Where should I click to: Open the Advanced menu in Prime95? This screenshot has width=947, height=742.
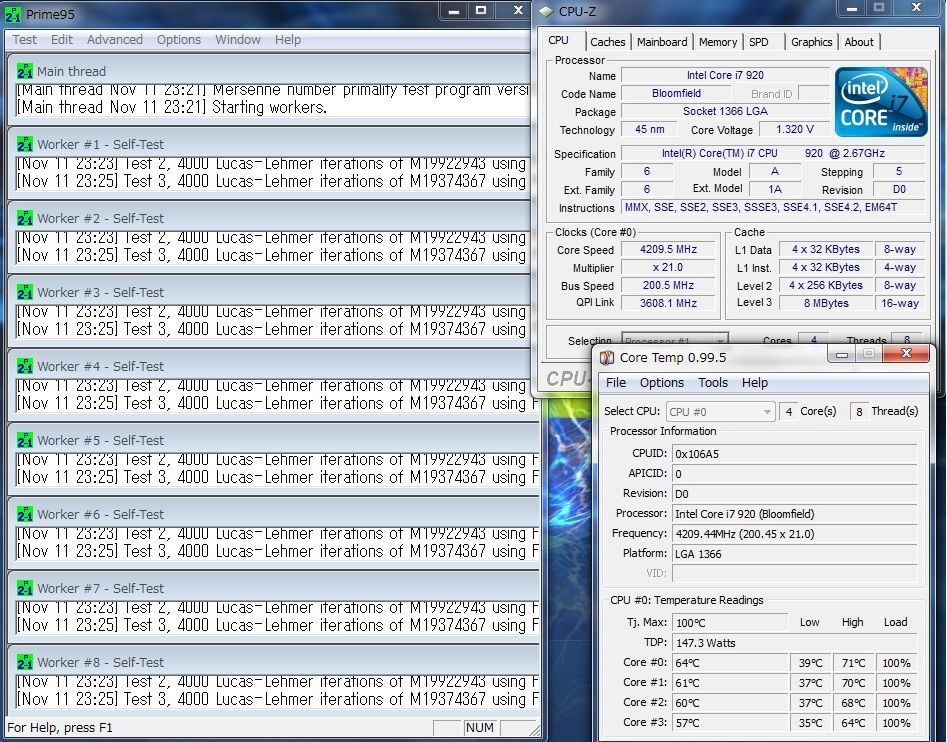114,40
